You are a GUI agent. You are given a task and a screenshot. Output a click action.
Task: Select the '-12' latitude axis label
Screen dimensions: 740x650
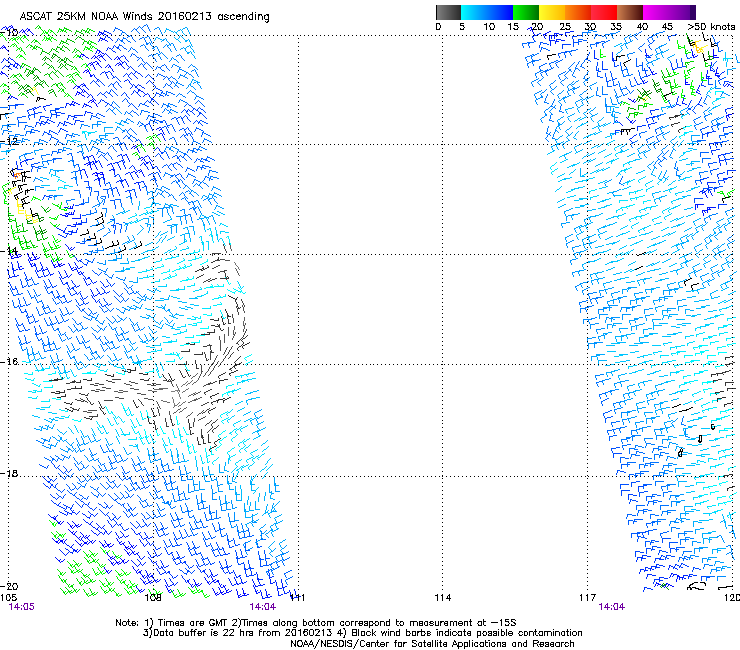pos(9,141)
